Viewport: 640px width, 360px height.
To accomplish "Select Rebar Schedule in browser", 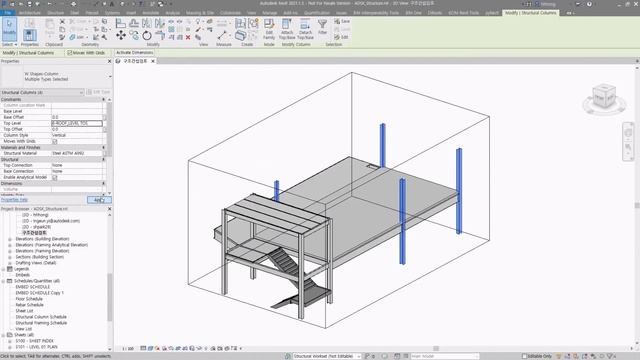I will [29, 305].
